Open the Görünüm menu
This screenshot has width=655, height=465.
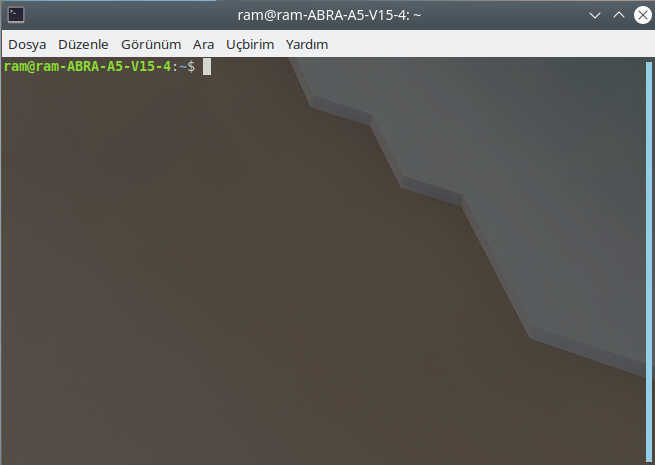pos(151,44)
